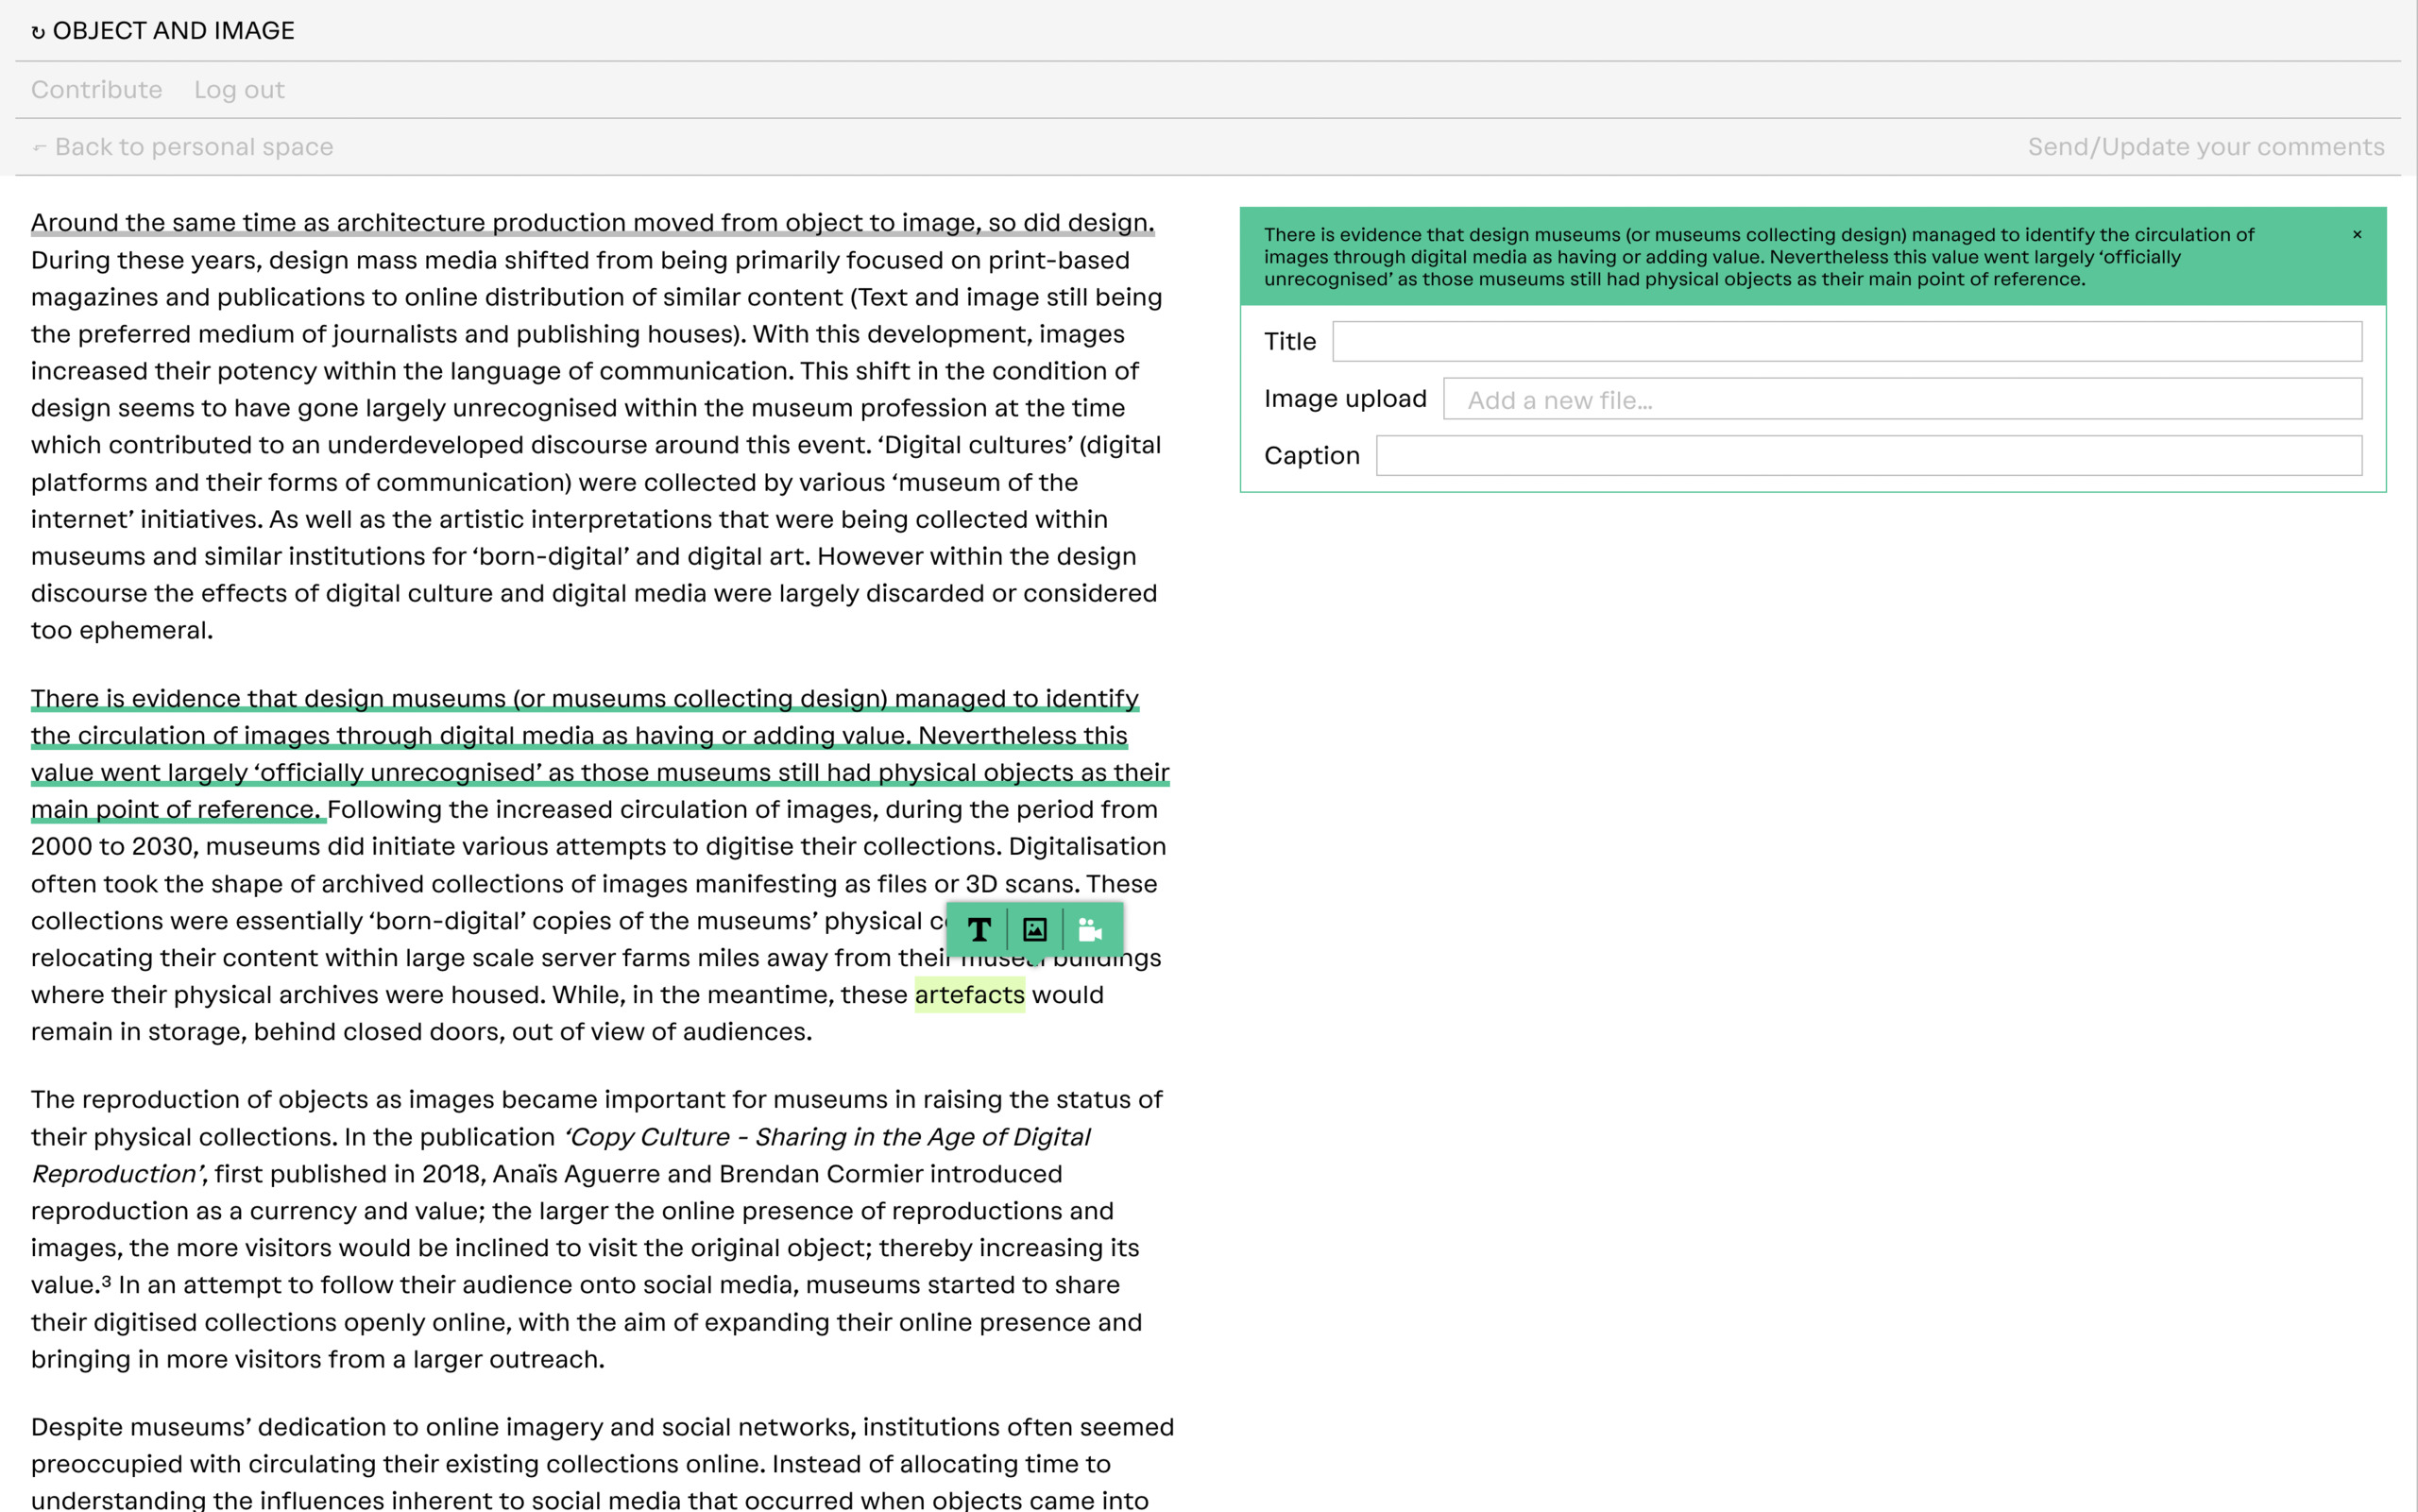The height and width of the screenshot is (1512, 2418).
Task: Click the OBJECT AND IMAGE site title
Action: pyautogui.click(x=173, y=31)
